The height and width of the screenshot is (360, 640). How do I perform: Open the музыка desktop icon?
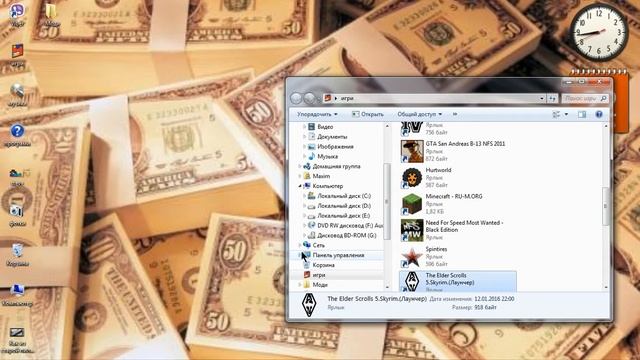[x=17, y=96]
